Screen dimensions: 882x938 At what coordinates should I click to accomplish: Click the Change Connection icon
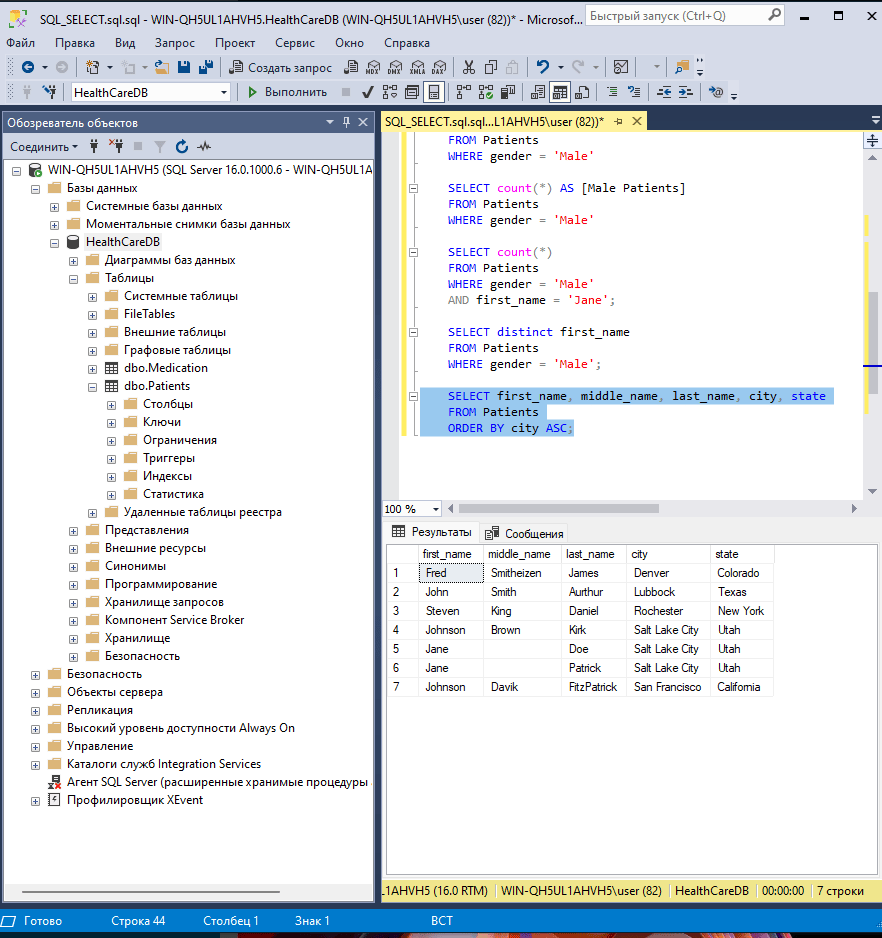pyautogui.click(x=50, y=92)
